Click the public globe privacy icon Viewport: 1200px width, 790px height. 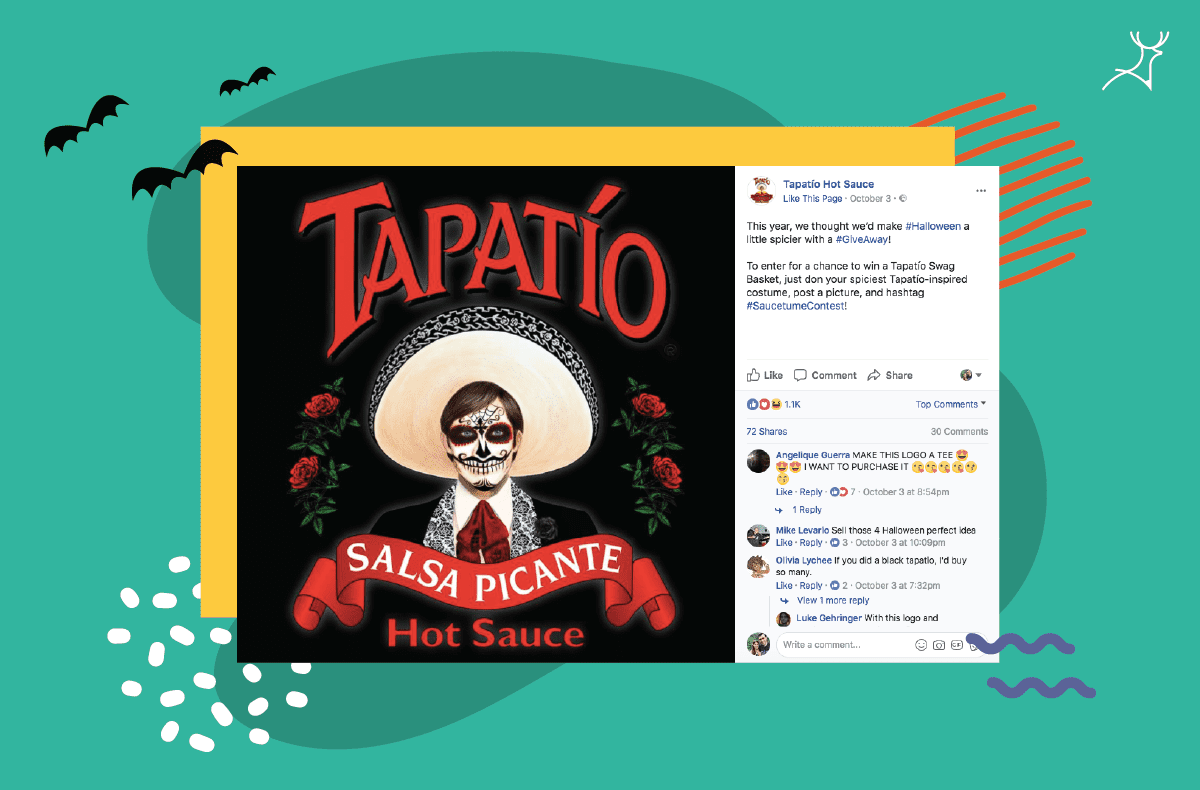[903, 199]
